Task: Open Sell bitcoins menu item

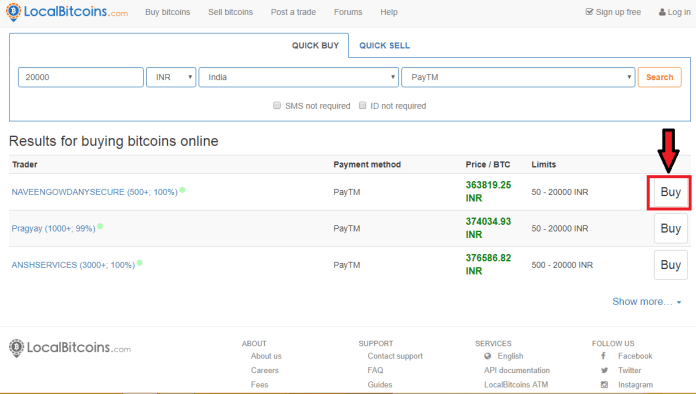Action: pyautogui.click(x=230, y=12)
